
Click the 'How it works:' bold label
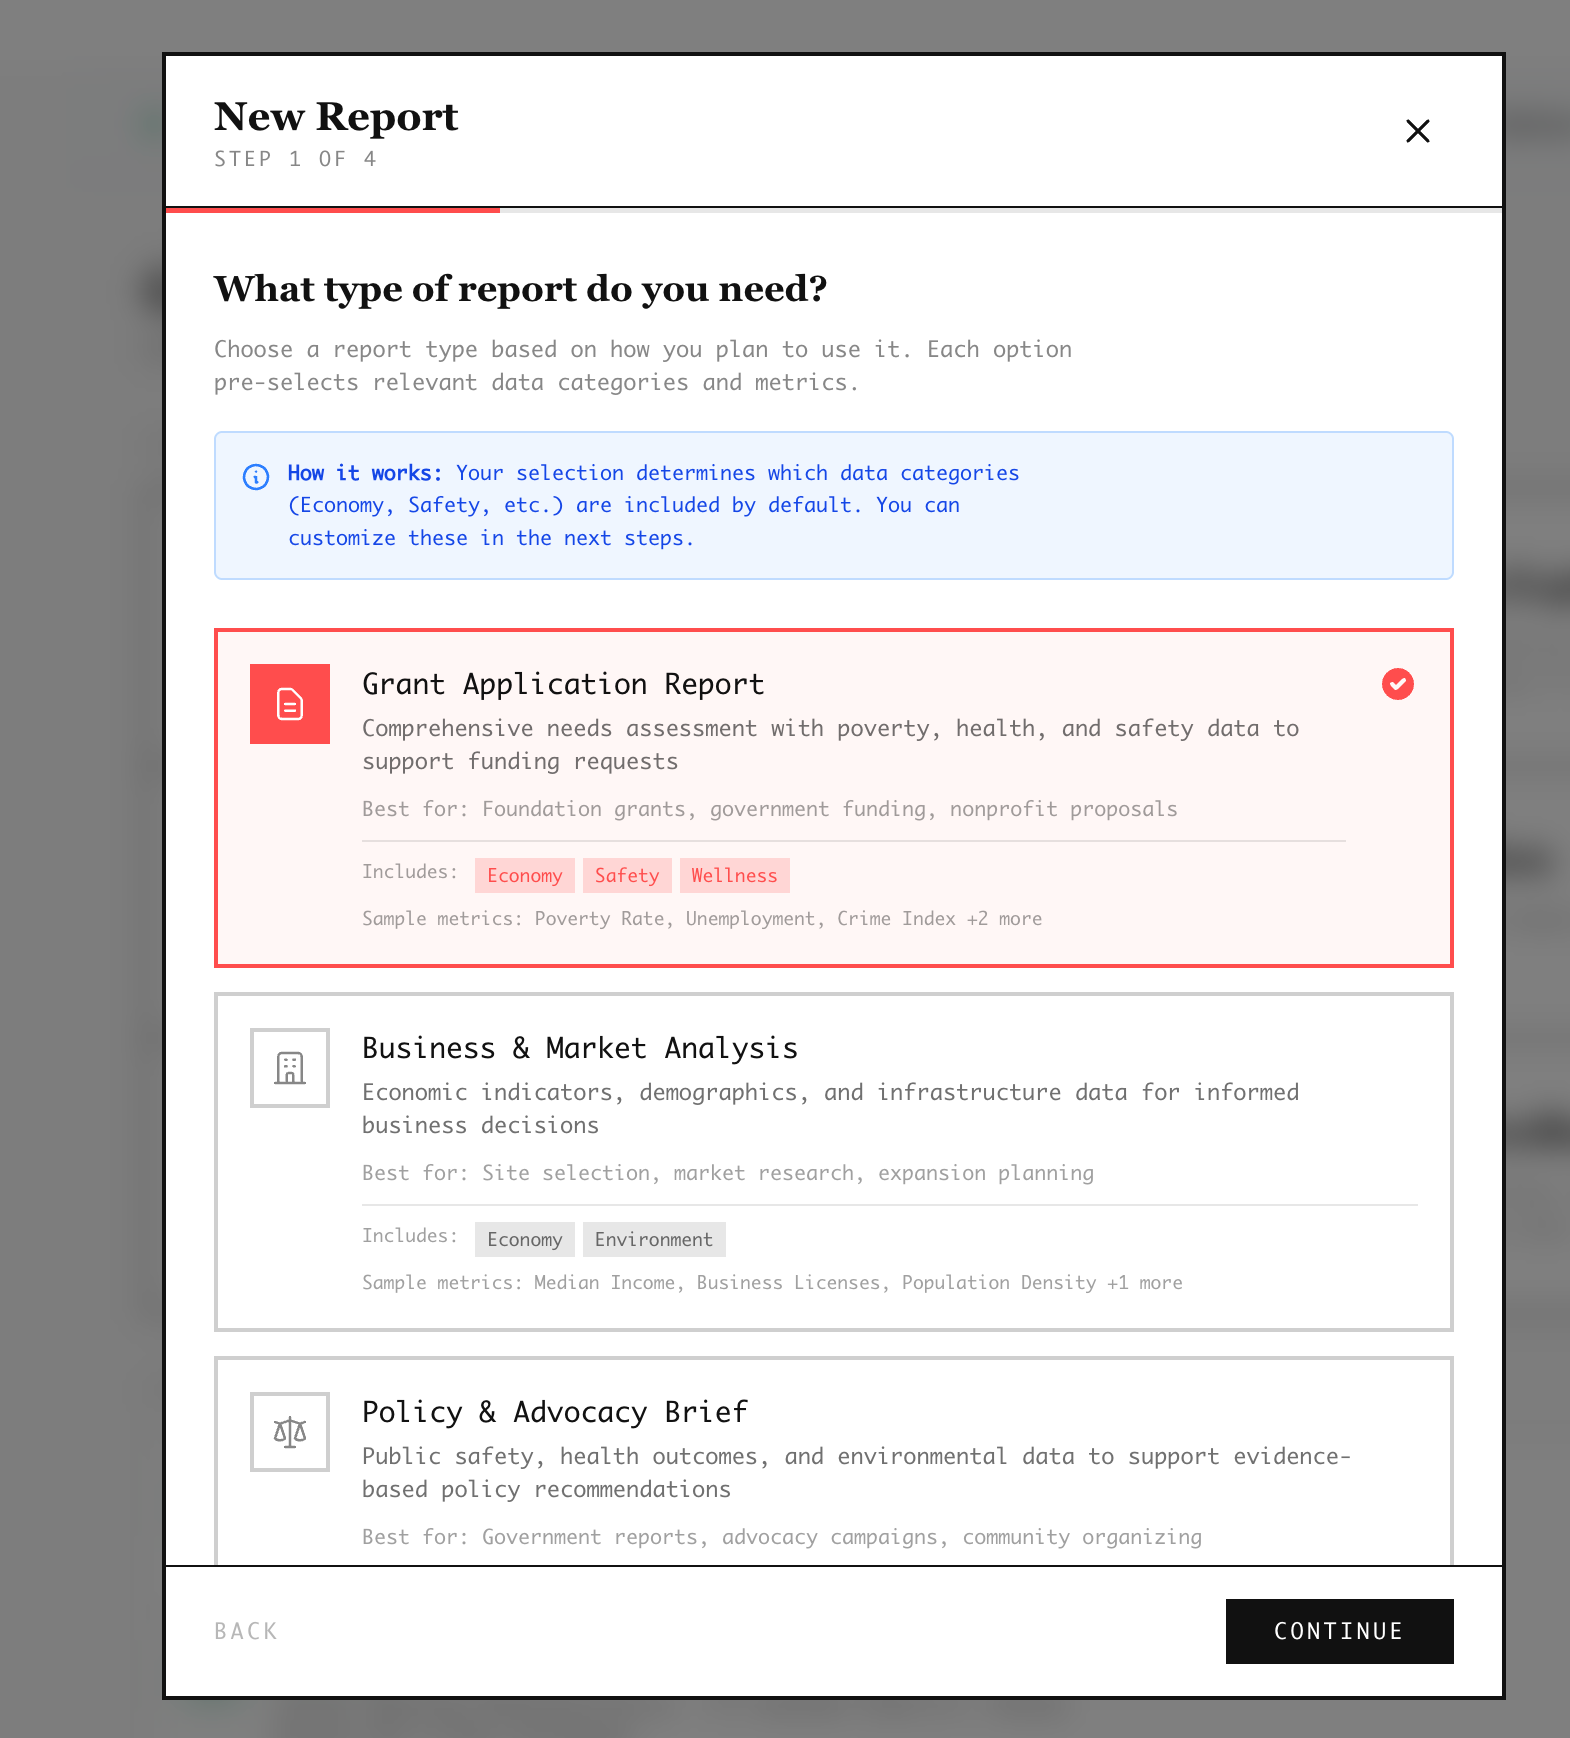[365, 473]
